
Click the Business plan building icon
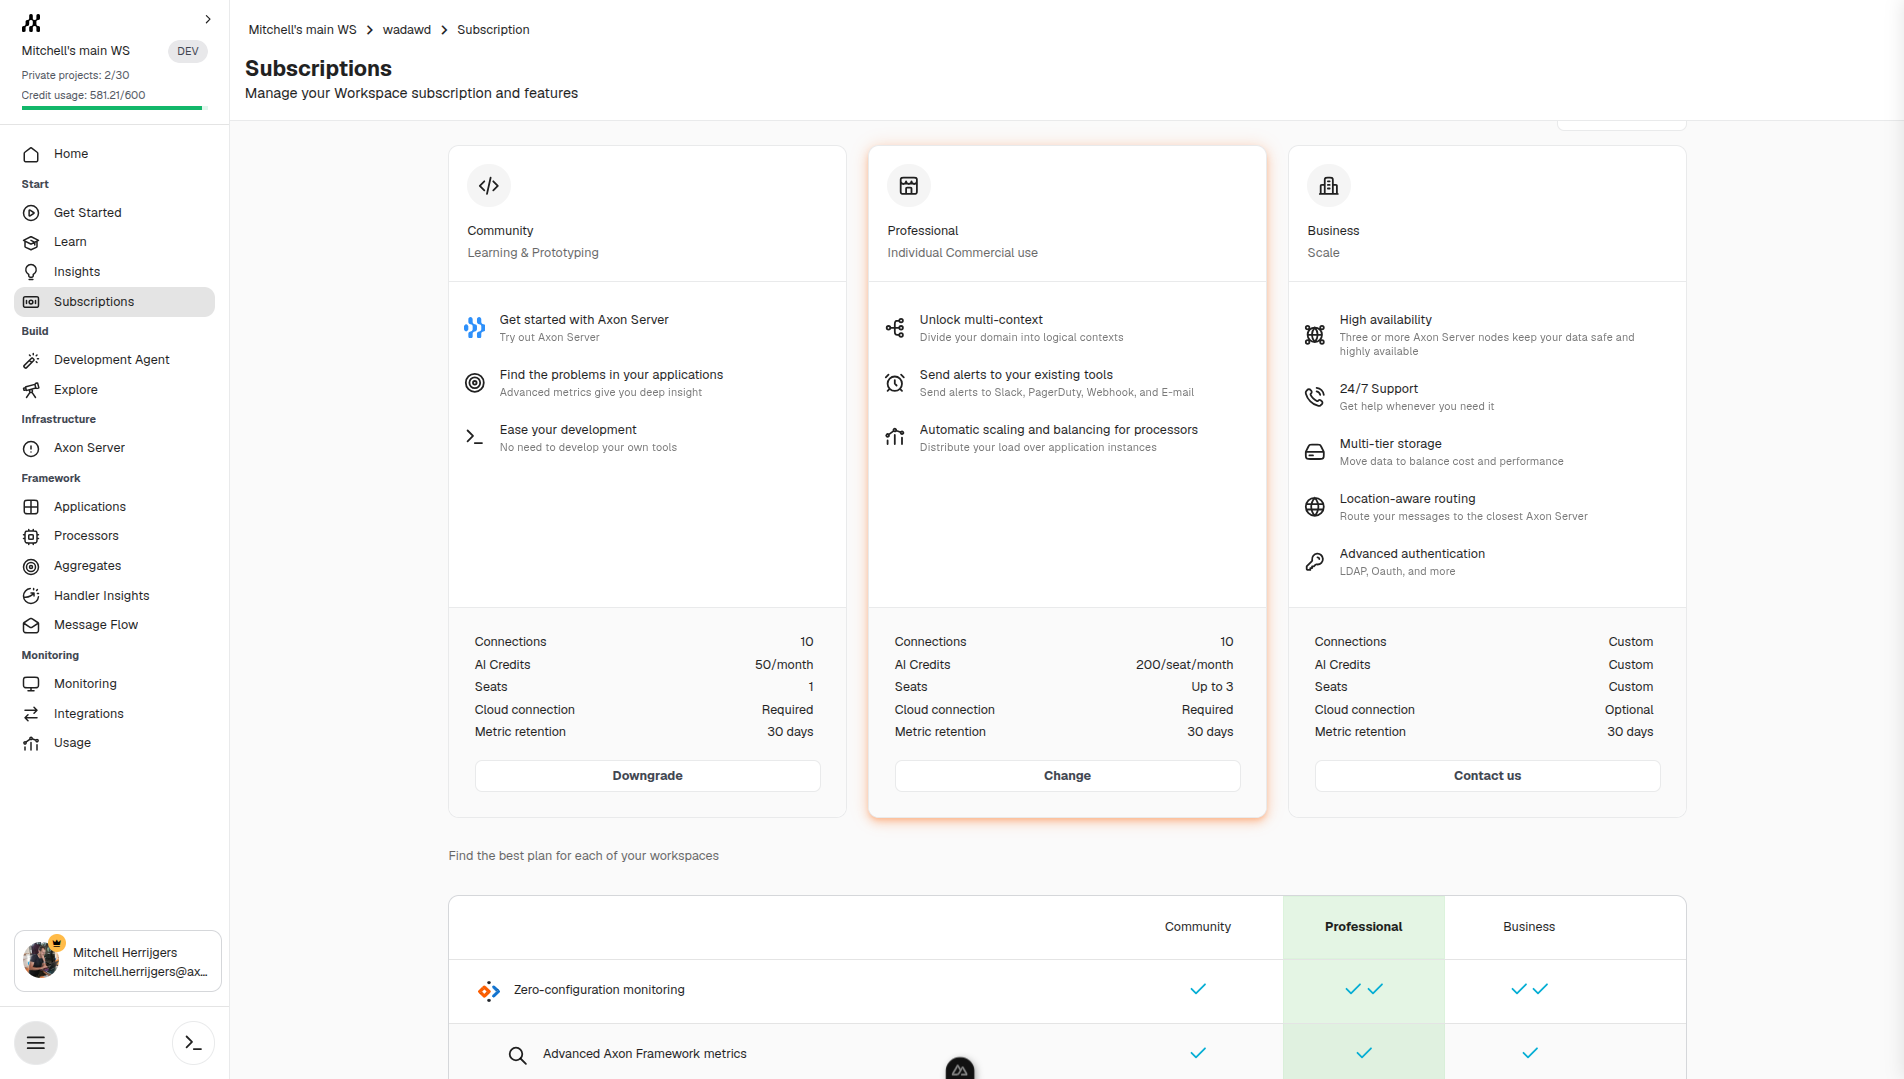1328,186
